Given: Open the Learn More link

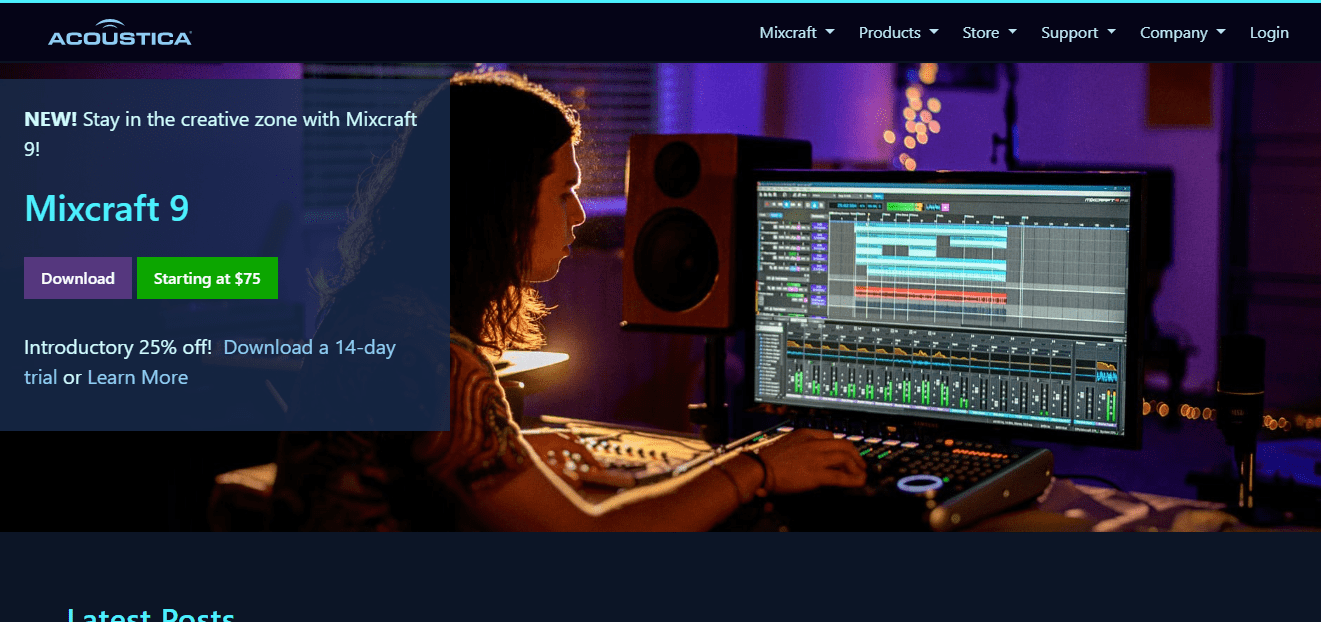Looking at the screenshot, I should [138, 377].
